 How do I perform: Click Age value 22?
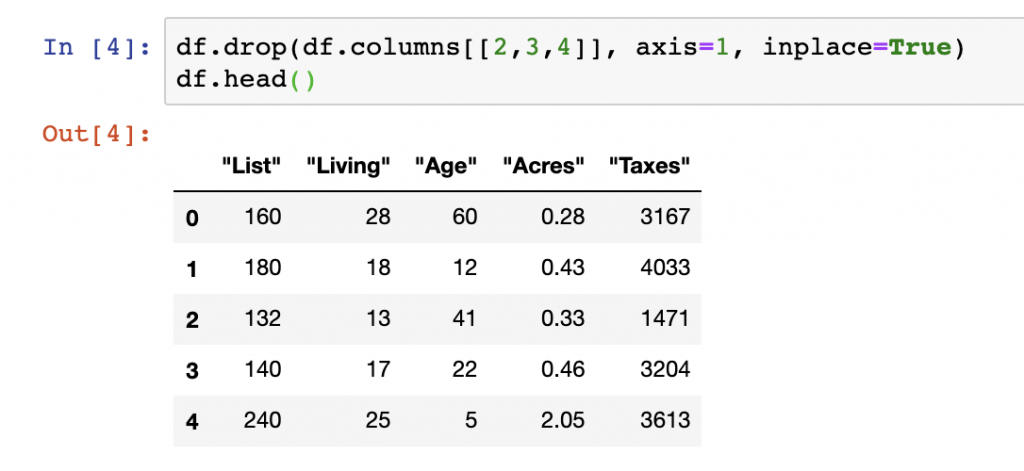[465, 369]
